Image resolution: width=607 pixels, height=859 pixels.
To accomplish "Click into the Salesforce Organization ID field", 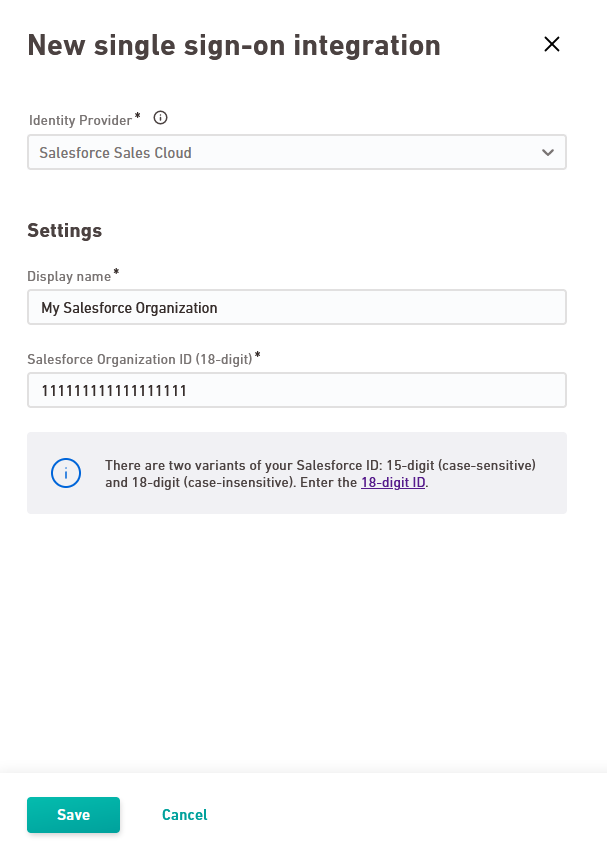I will tap(297, 390).
